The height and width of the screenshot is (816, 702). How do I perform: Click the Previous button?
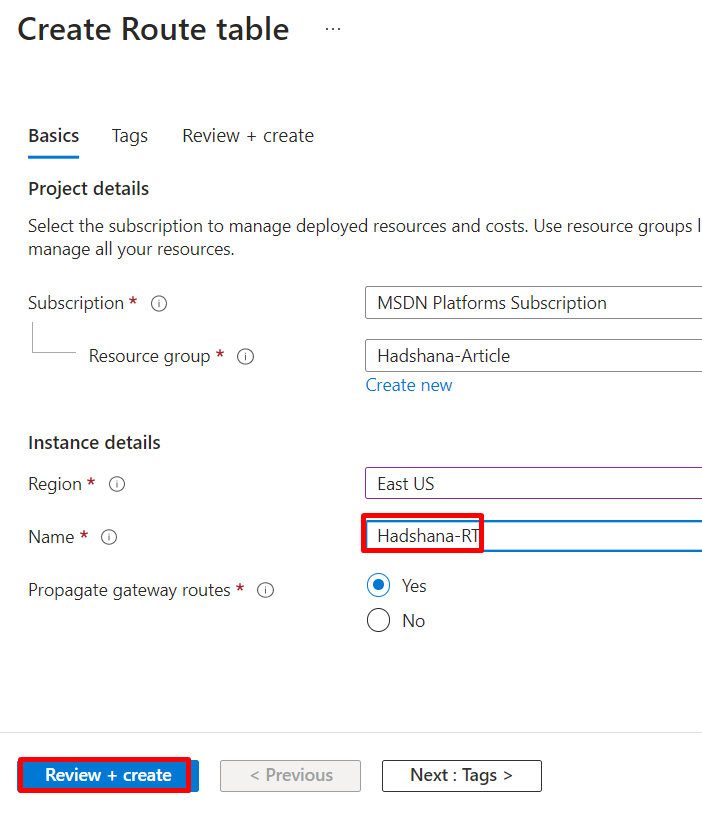tap(290, 775)
